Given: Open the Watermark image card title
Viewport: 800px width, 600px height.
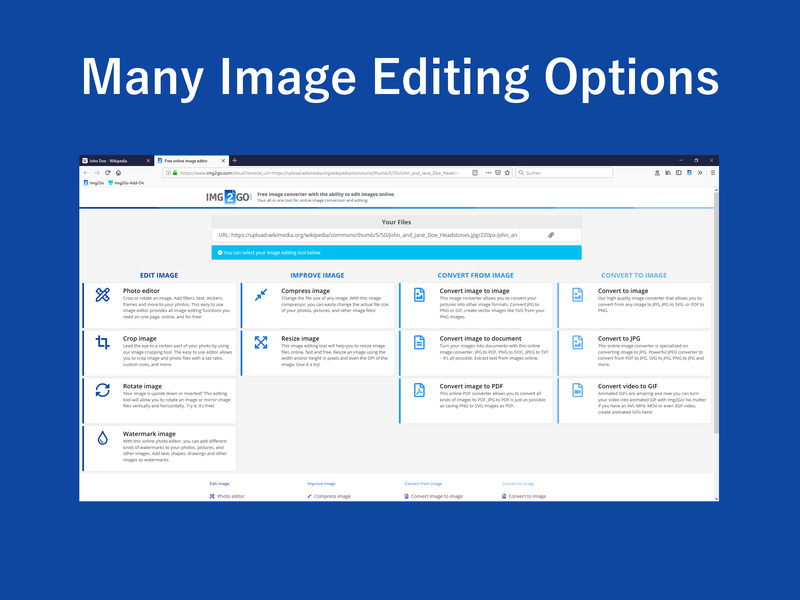Looking at the screenshot, I should (149, 434).
